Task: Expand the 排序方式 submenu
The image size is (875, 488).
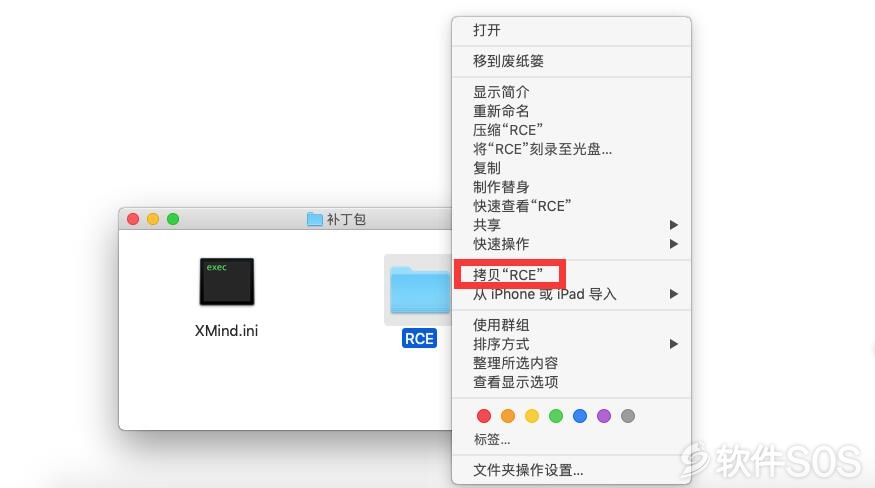Action: click(x=571, y=344)
